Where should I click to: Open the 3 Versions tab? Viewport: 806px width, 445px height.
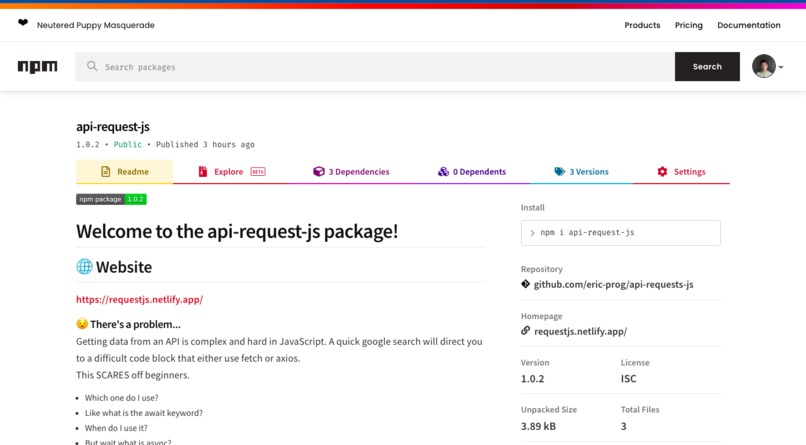581,172
